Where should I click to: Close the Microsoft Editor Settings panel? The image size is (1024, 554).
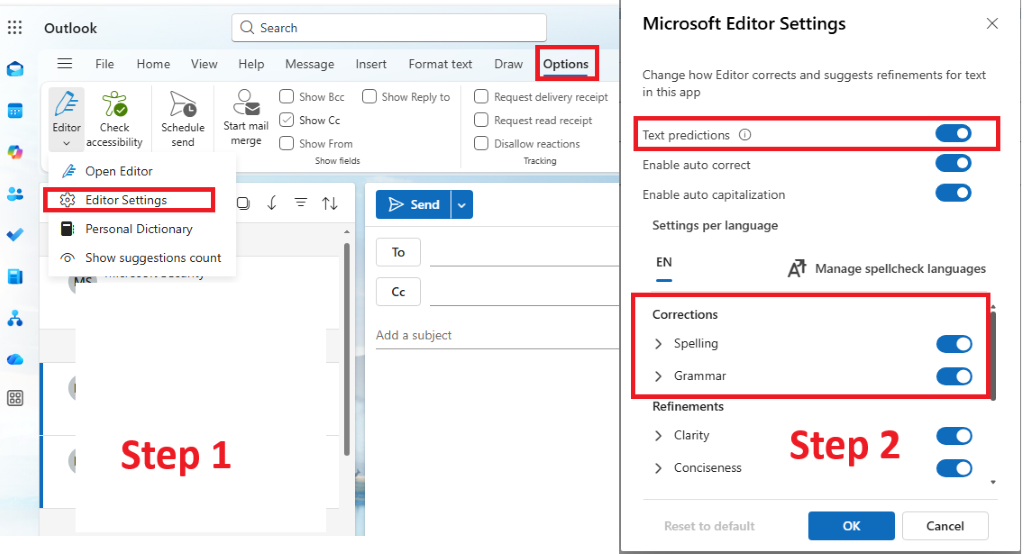pos(992,24)
